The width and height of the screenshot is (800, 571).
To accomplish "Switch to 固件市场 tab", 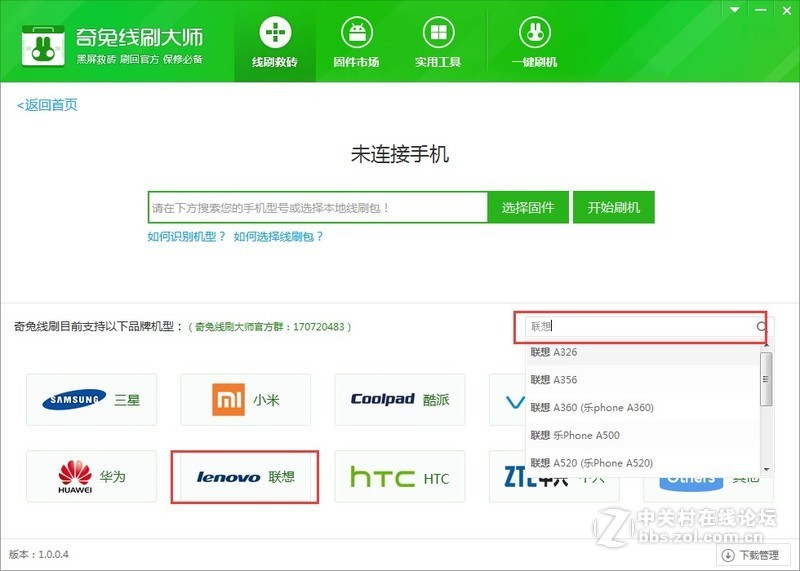I will pos(356,42).
